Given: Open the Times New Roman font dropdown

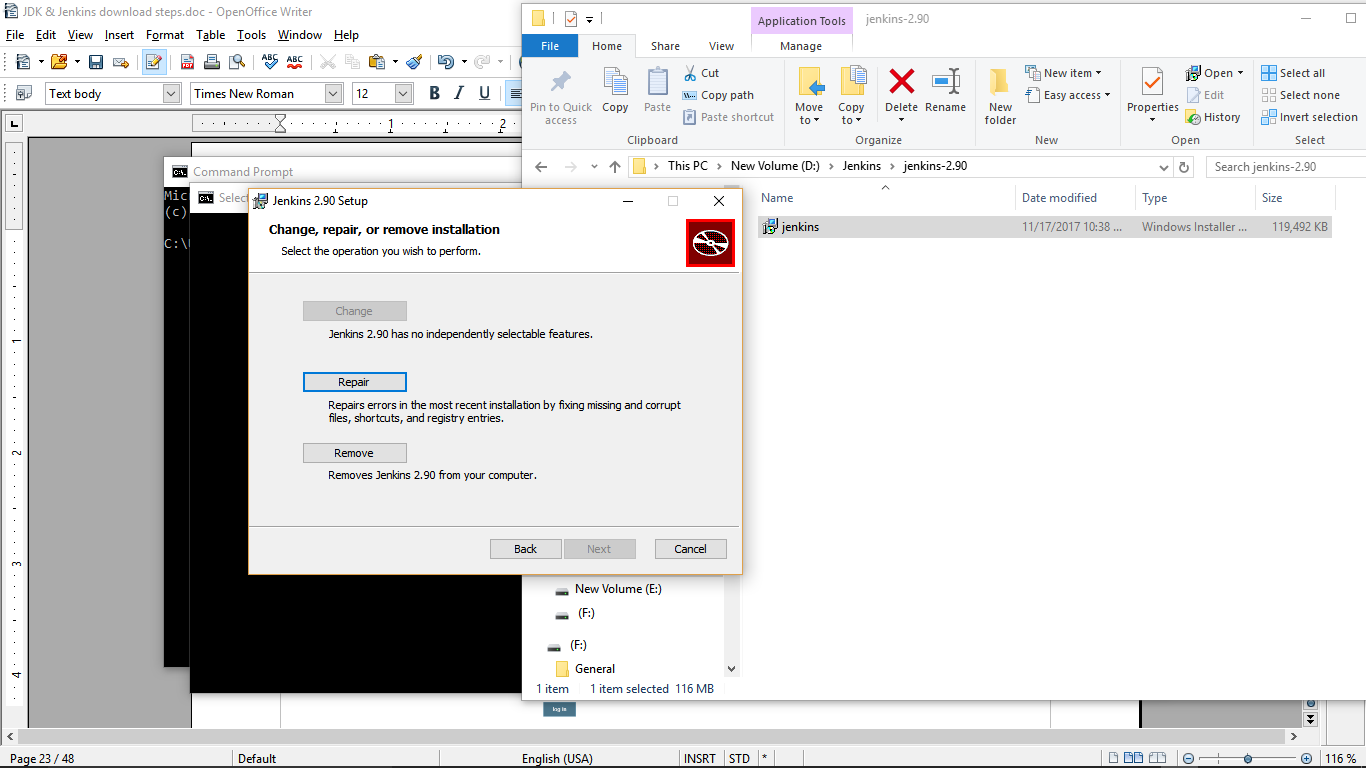Looking at the screenshot, I should tap(332, 93).
